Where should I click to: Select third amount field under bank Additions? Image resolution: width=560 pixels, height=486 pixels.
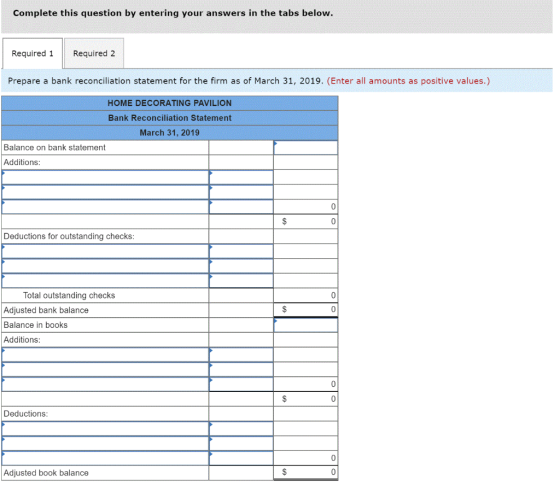241,207
